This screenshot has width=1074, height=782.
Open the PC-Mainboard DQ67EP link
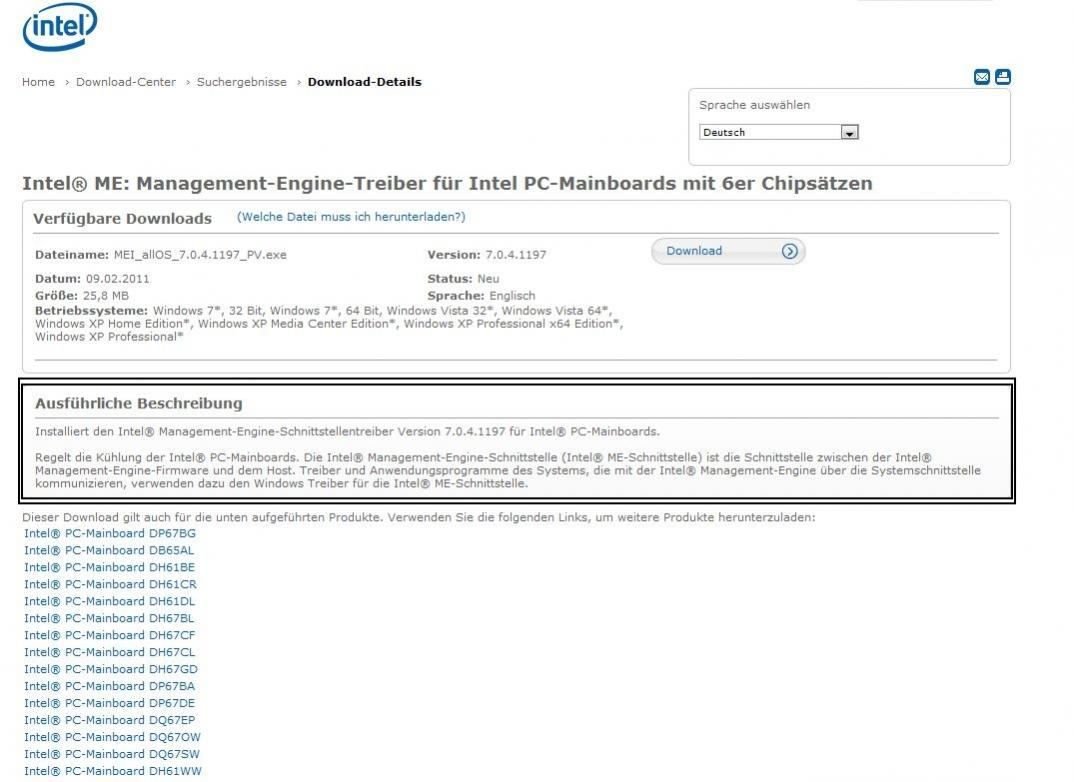click(110, 720)
